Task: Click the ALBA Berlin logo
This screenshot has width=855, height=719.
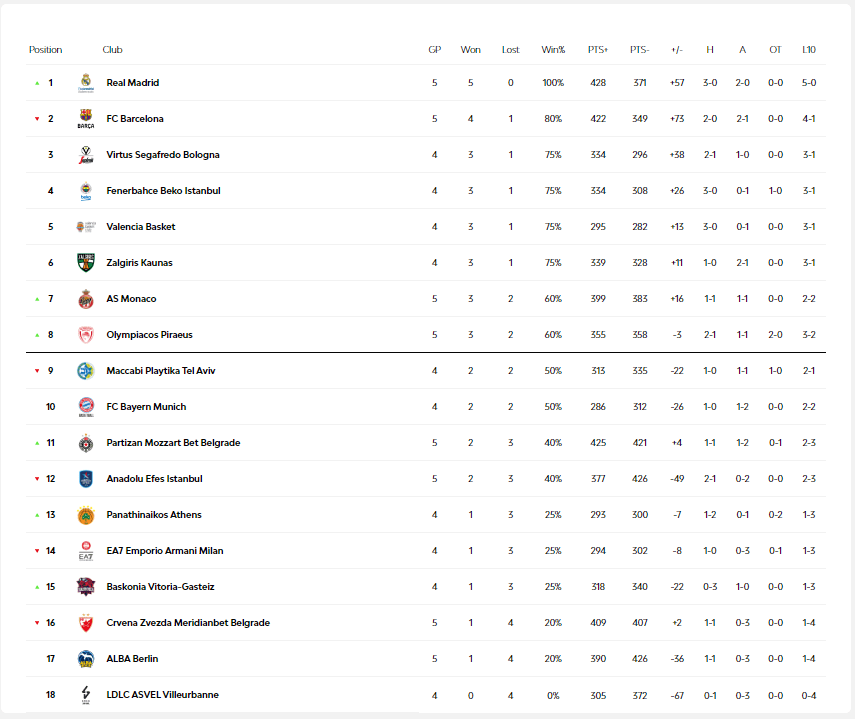Action: pyautogui.click(x=85, y=659)
